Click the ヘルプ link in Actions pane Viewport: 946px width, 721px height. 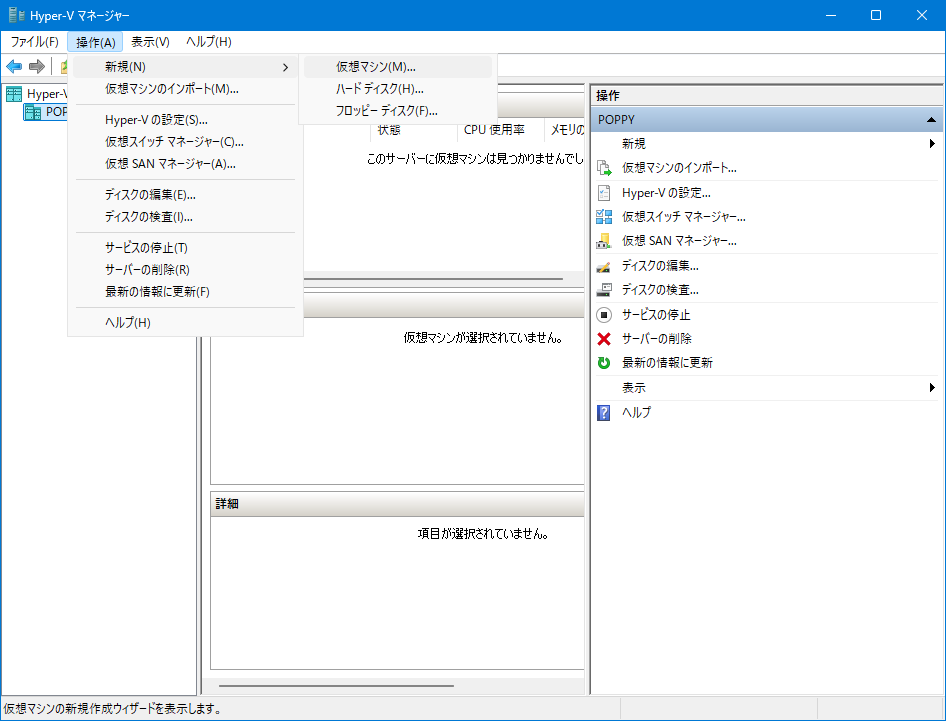(x=636, y=412)
